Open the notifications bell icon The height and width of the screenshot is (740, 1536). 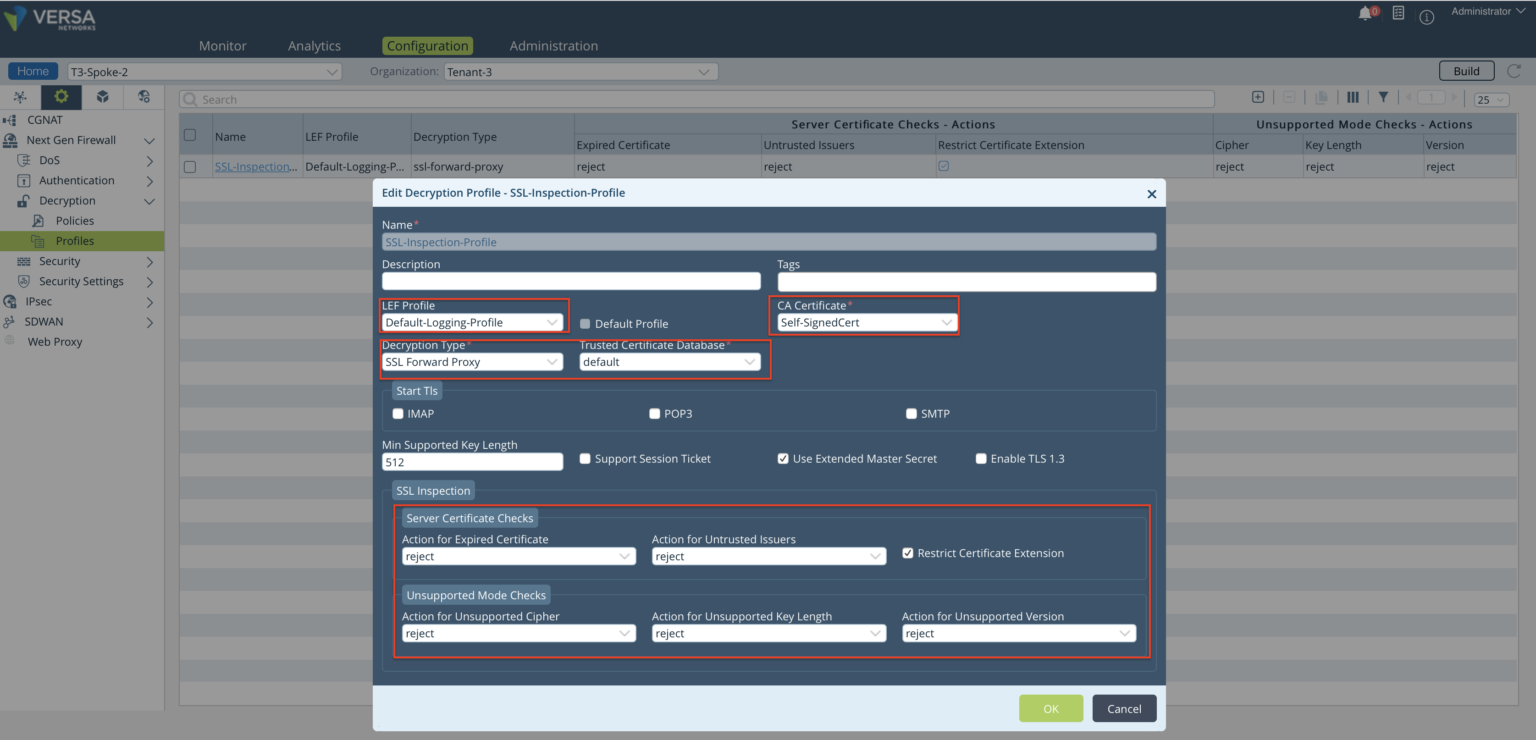1366,13
